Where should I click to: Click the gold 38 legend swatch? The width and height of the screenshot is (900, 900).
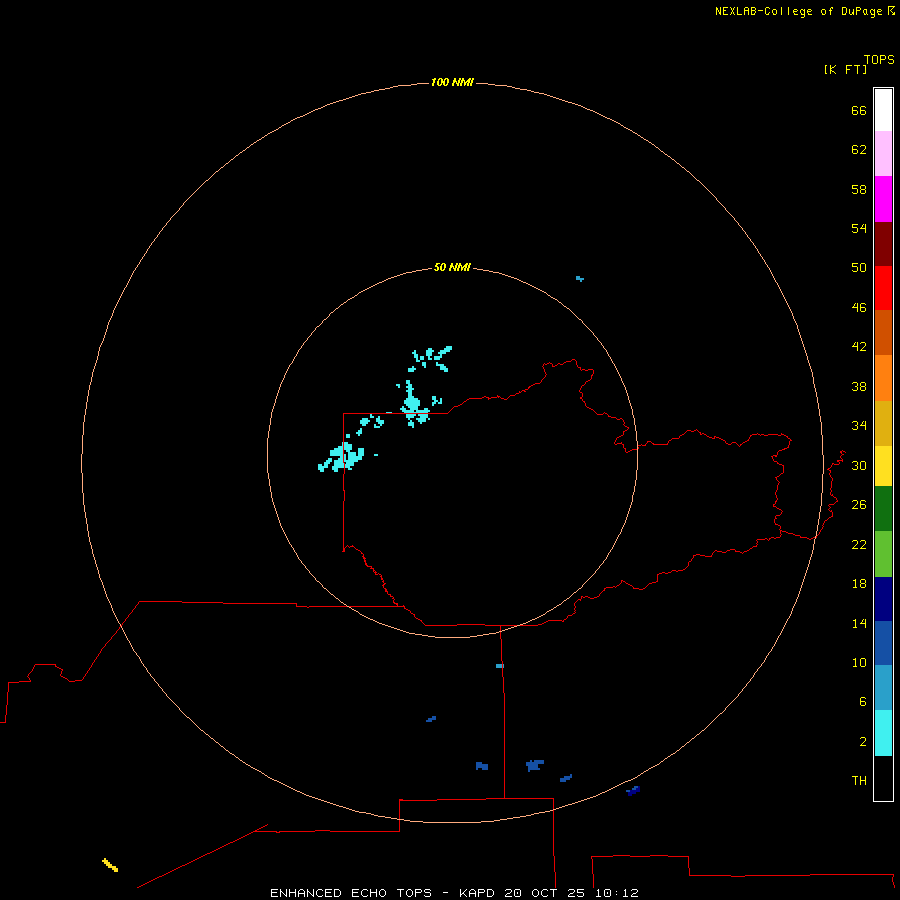click(x=883, y=423)
